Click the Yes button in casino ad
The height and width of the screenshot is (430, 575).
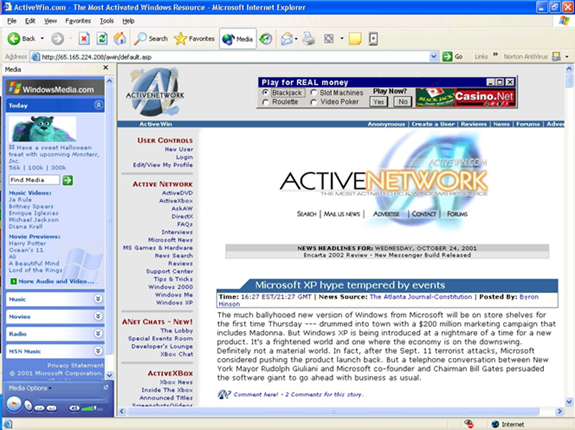click(378, 102)
